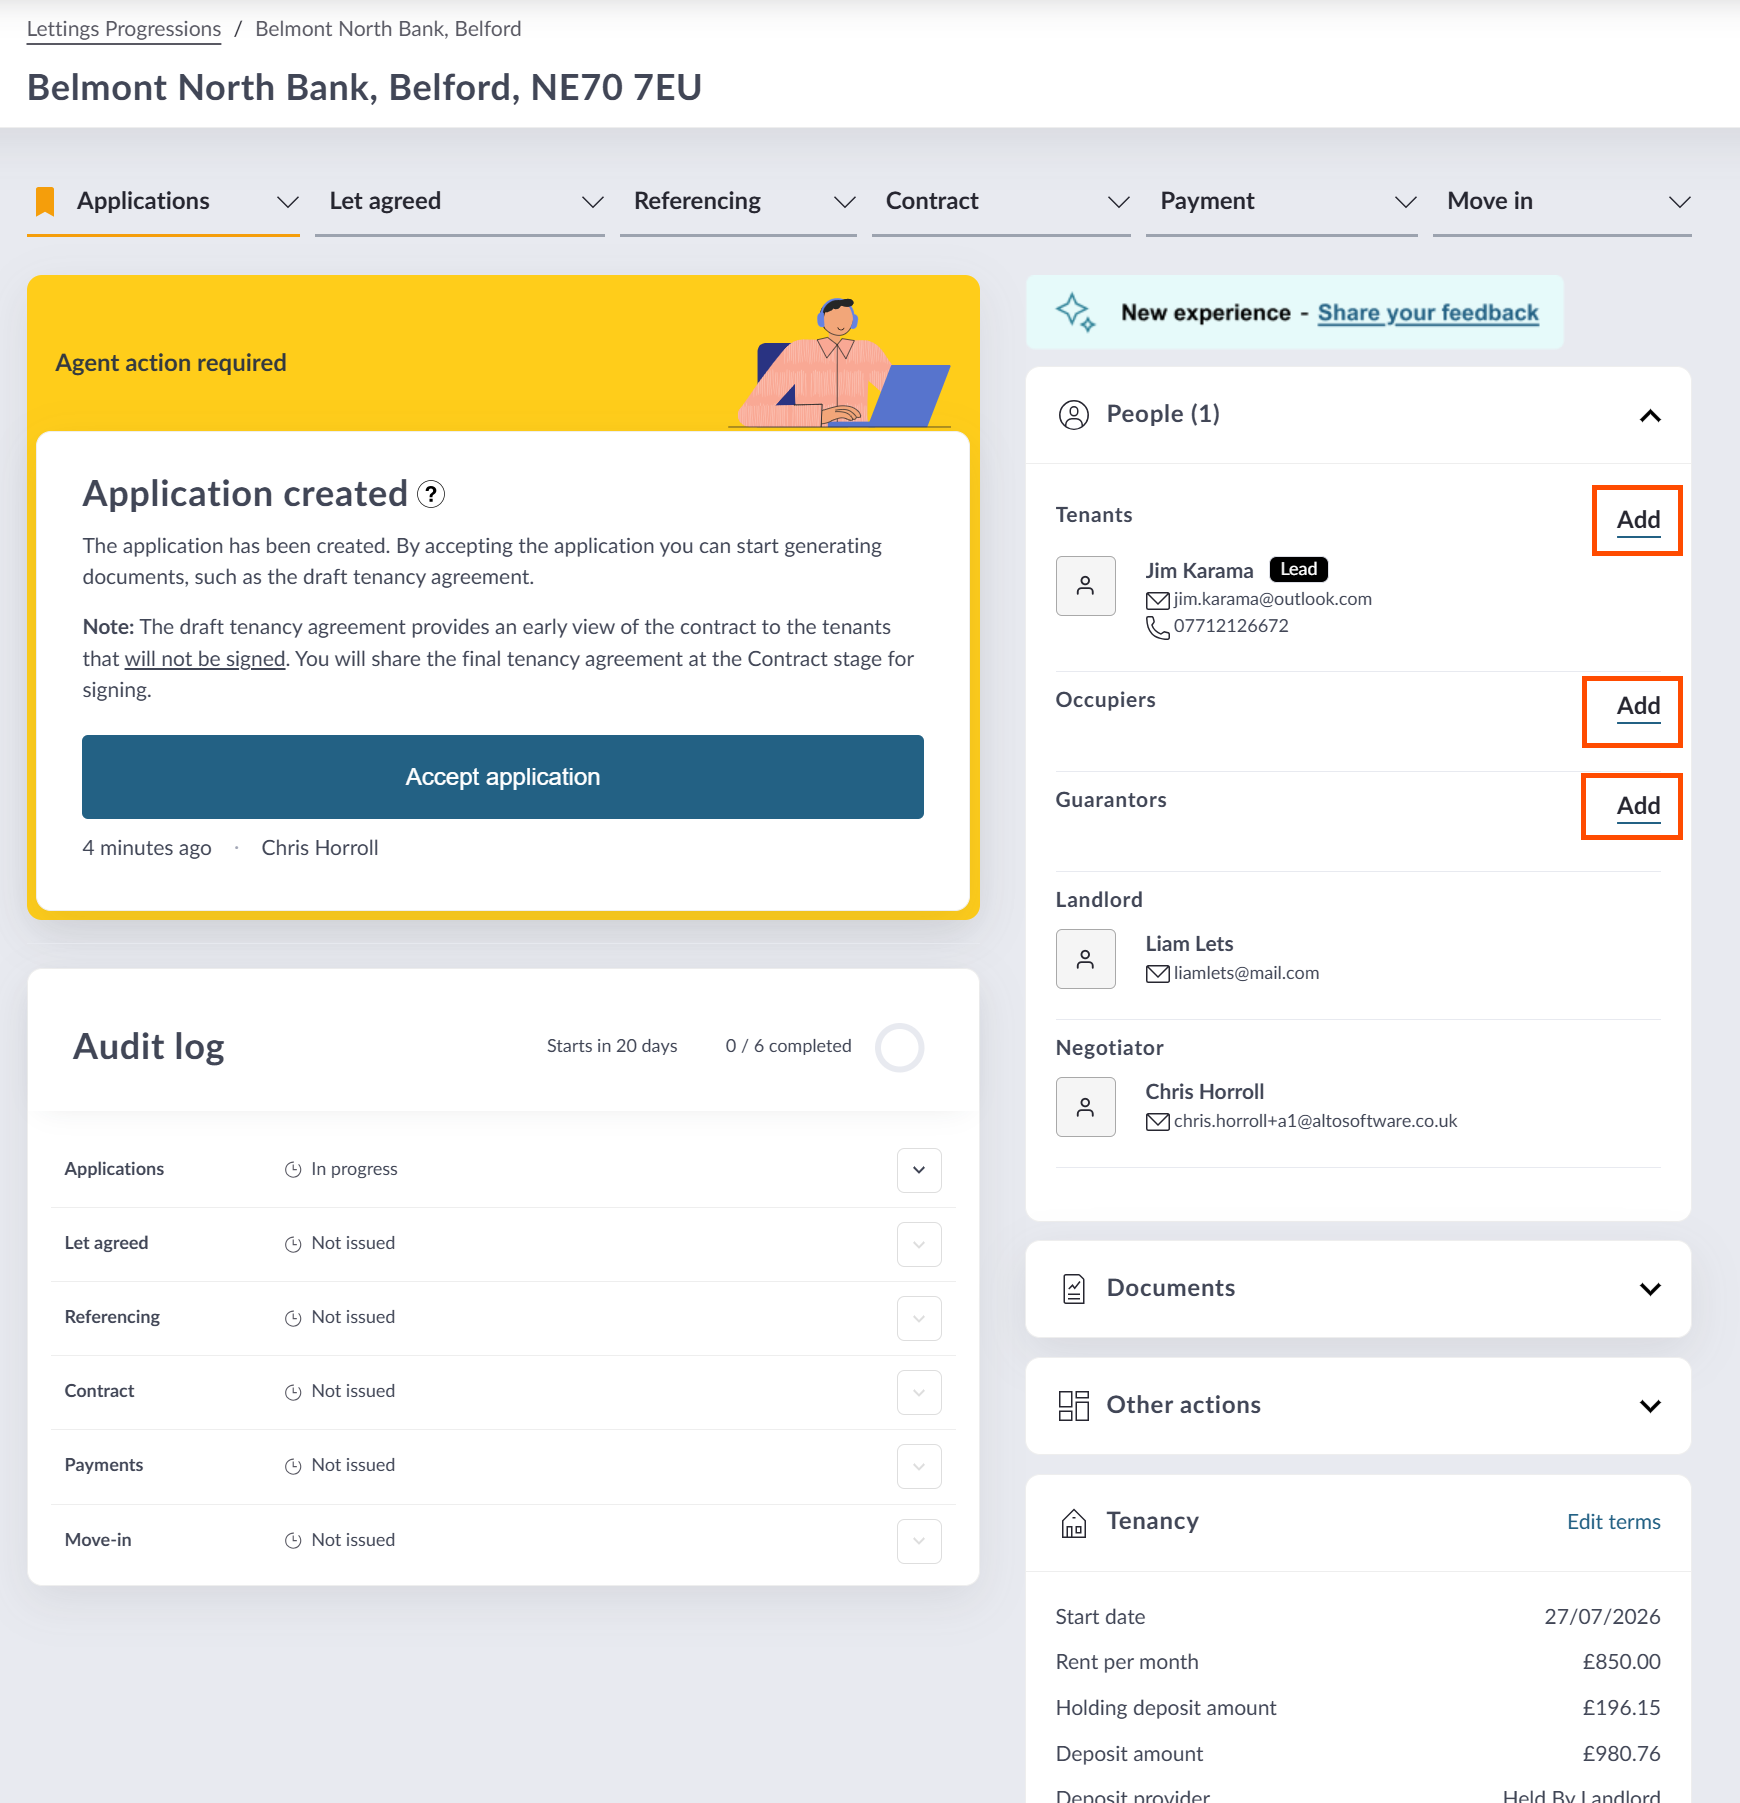Expand the Payments audit log row
The image size is (1740, 1803).
tap(919, 1466)
